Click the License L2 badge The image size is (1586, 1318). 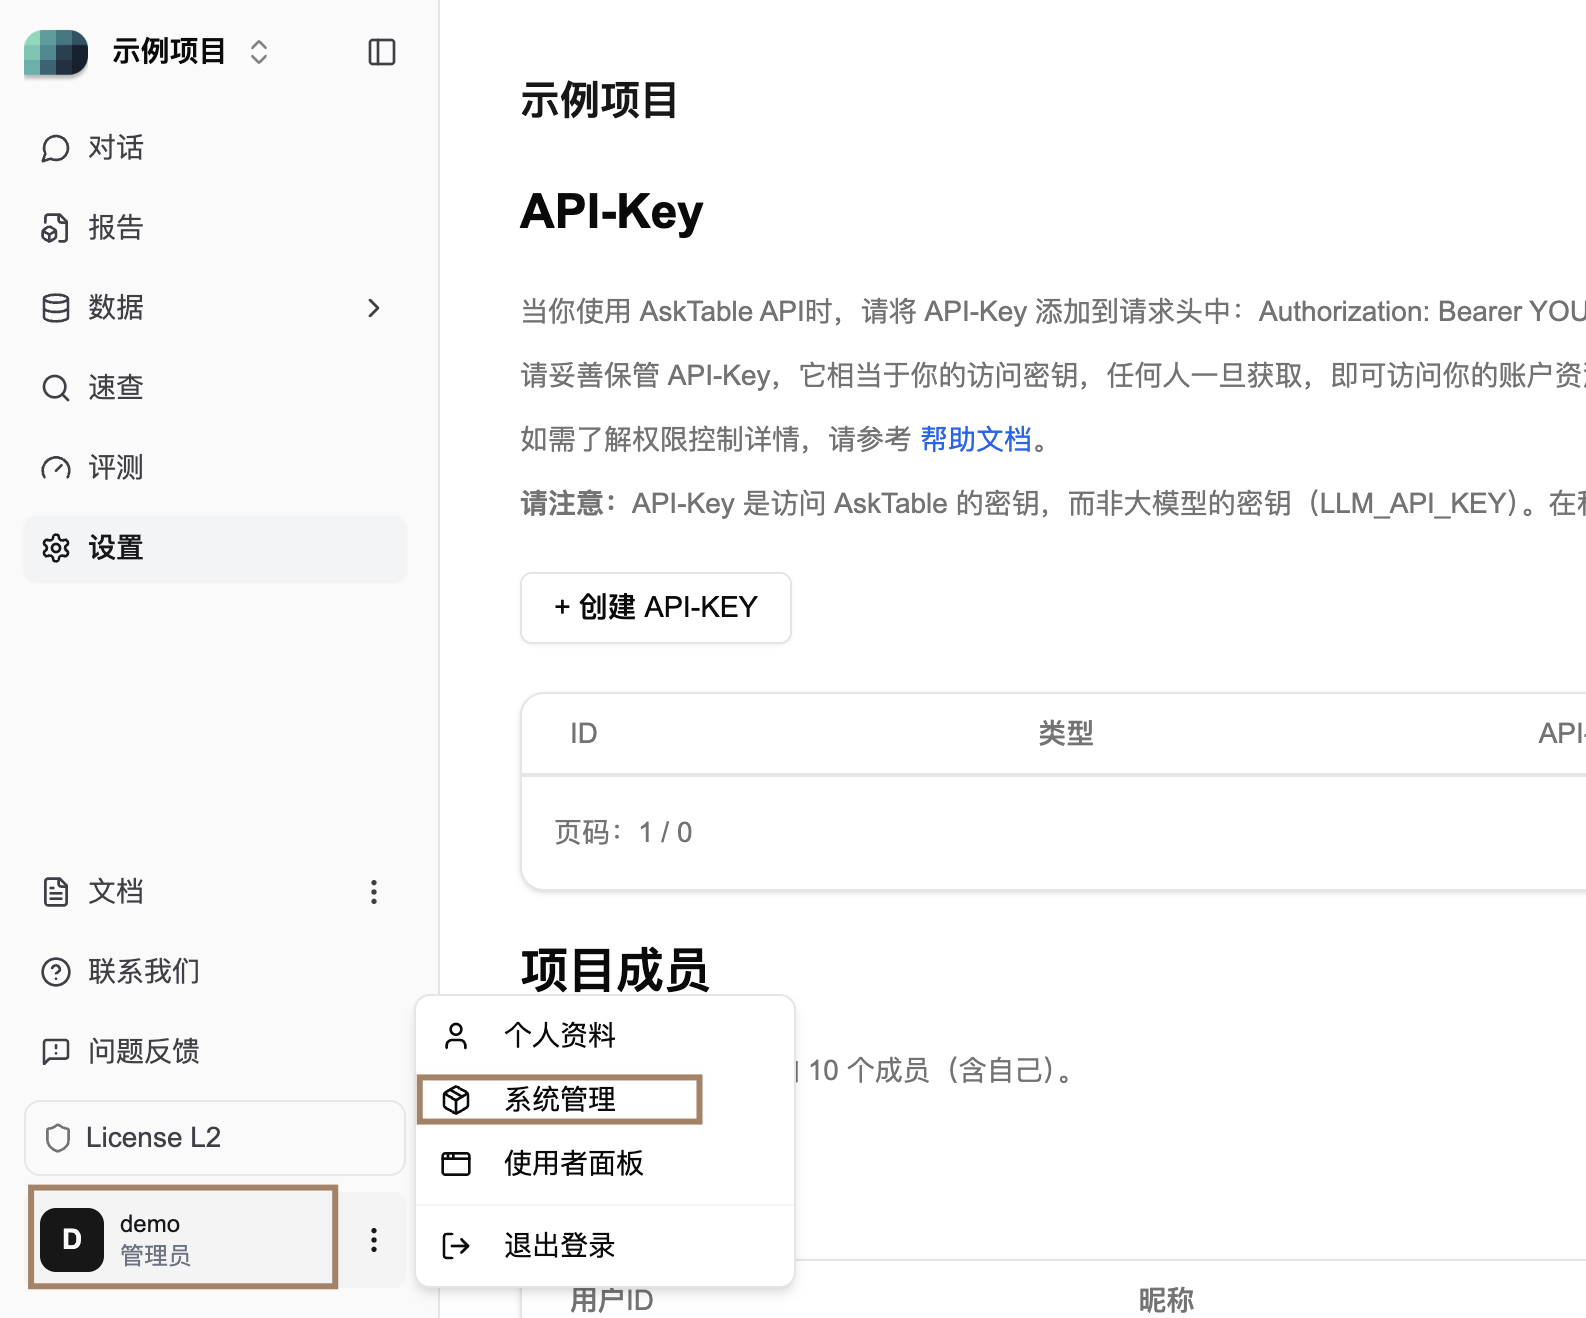[x=214, y=1138]
